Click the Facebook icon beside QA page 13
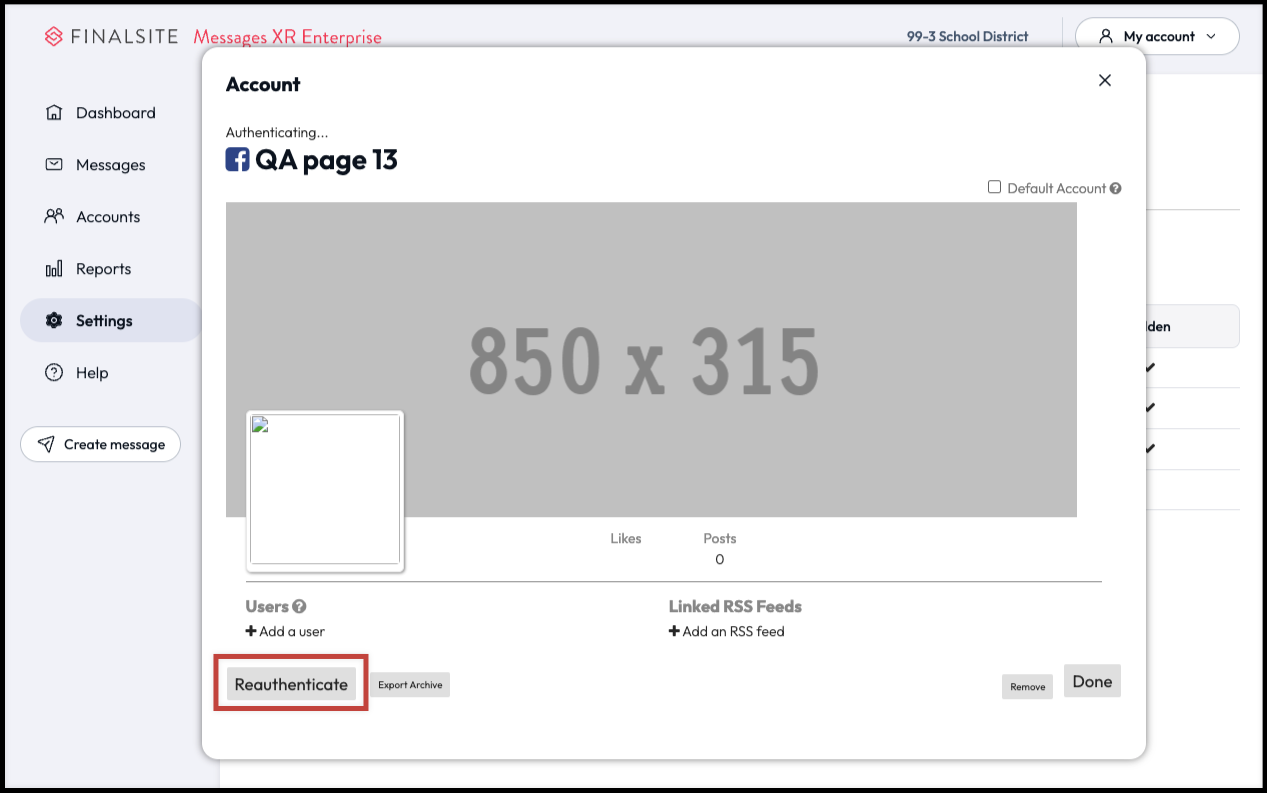 coord(237,159)
